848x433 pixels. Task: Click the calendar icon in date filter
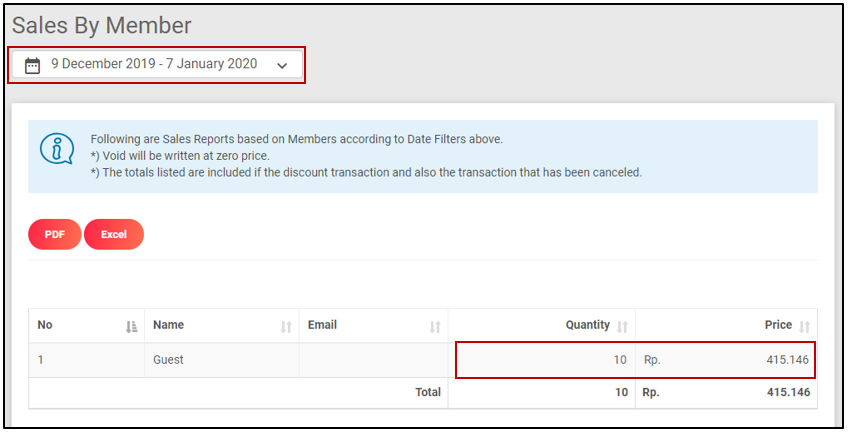coord(32,65)
